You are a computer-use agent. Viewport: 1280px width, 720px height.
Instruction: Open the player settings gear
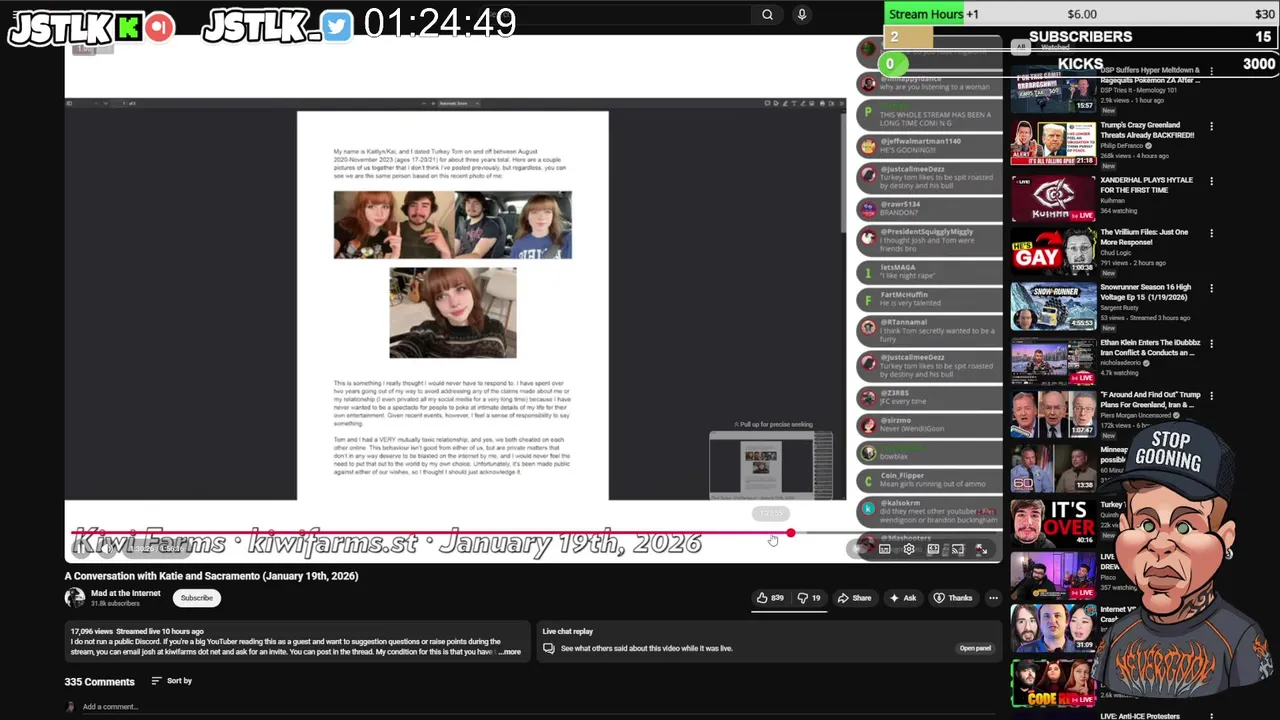click(909, 549)
